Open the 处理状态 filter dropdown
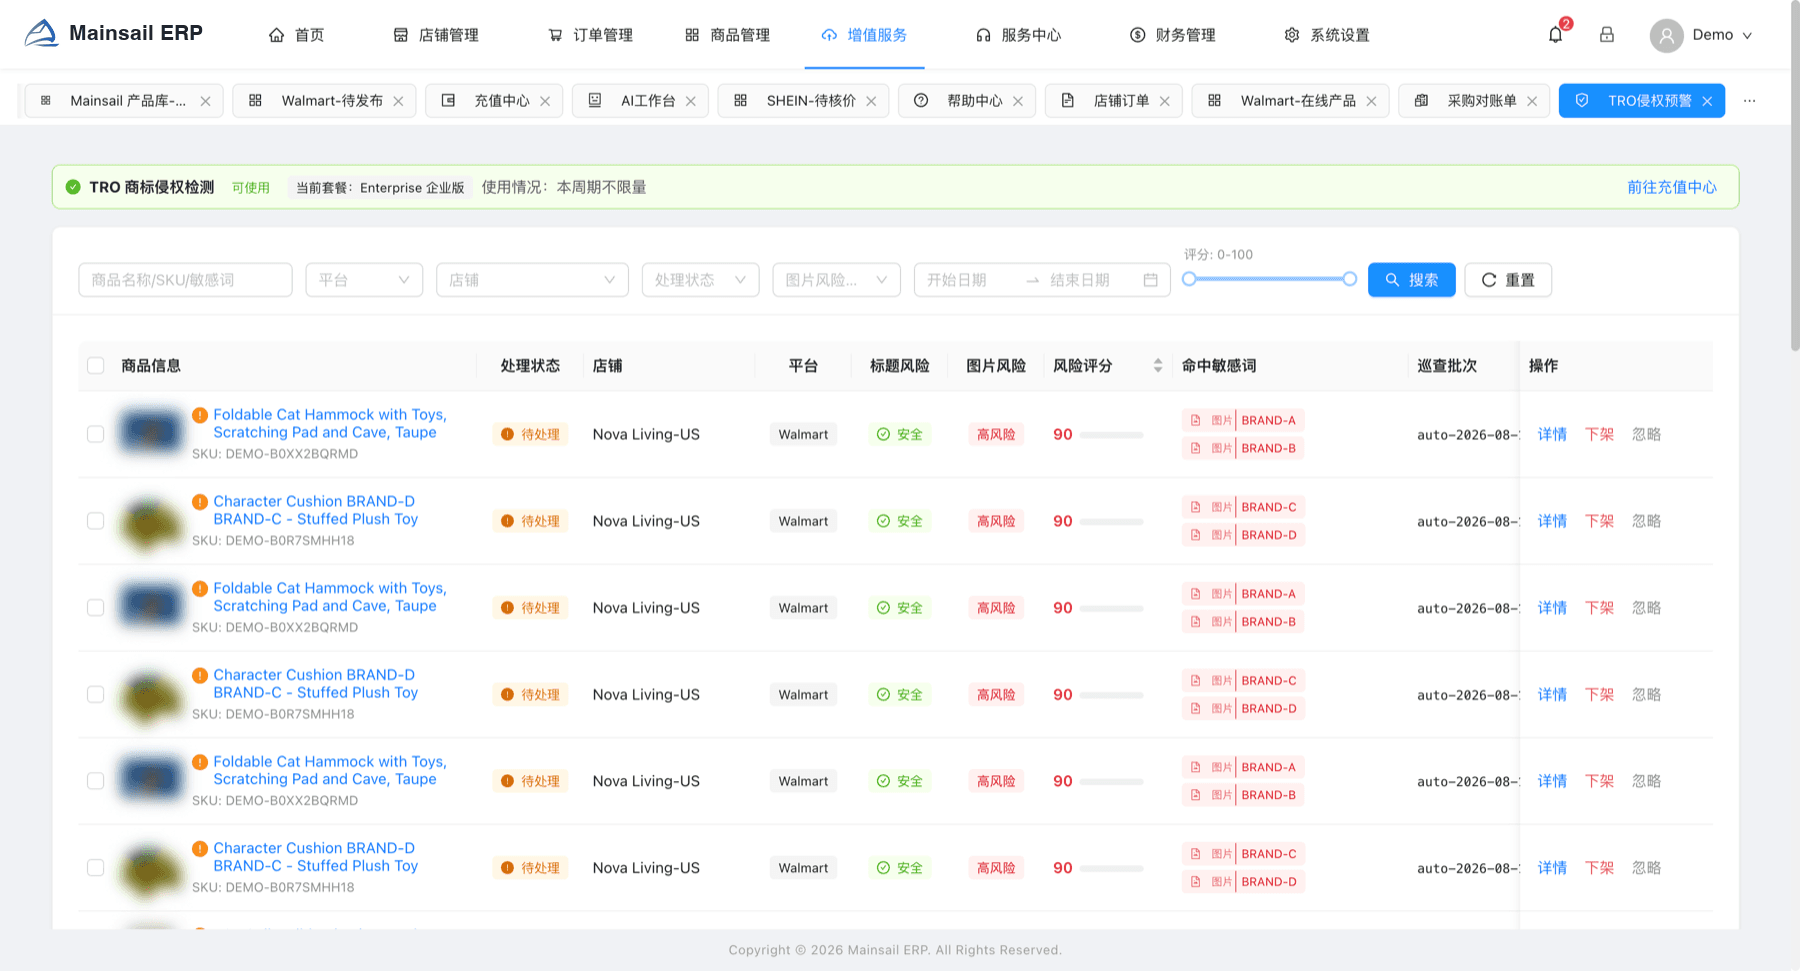1800x971 pixels. (x=700, y=280)
